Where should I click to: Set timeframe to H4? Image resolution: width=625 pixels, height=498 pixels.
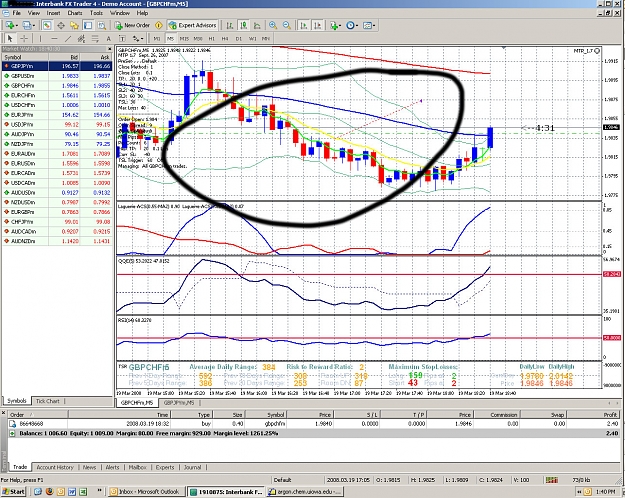point(225,39)
